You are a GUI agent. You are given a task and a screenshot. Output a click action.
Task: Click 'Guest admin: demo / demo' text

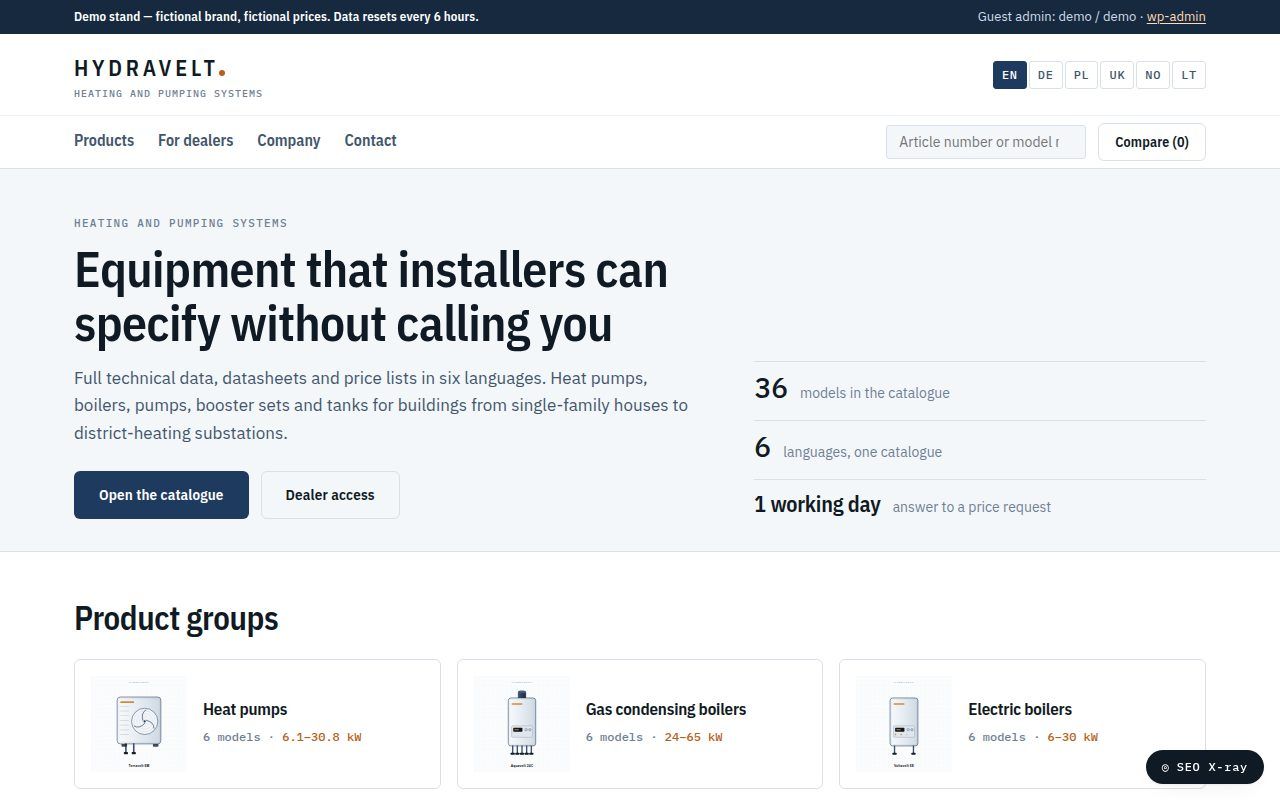[x=1056, y=17]
